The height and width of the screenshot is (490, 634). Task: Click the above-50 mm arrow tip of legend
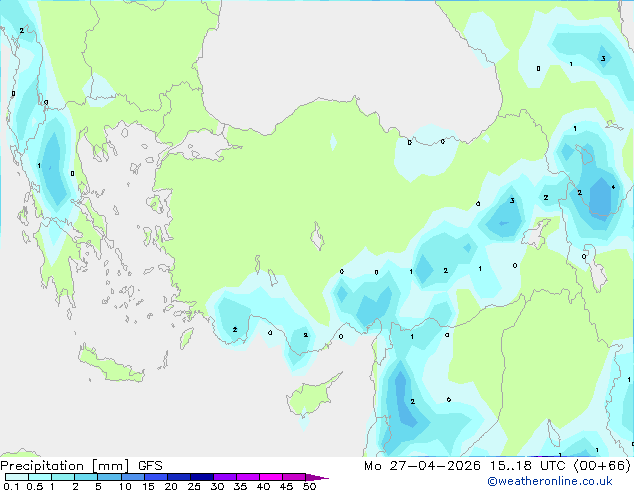click(x=317, y=477)
